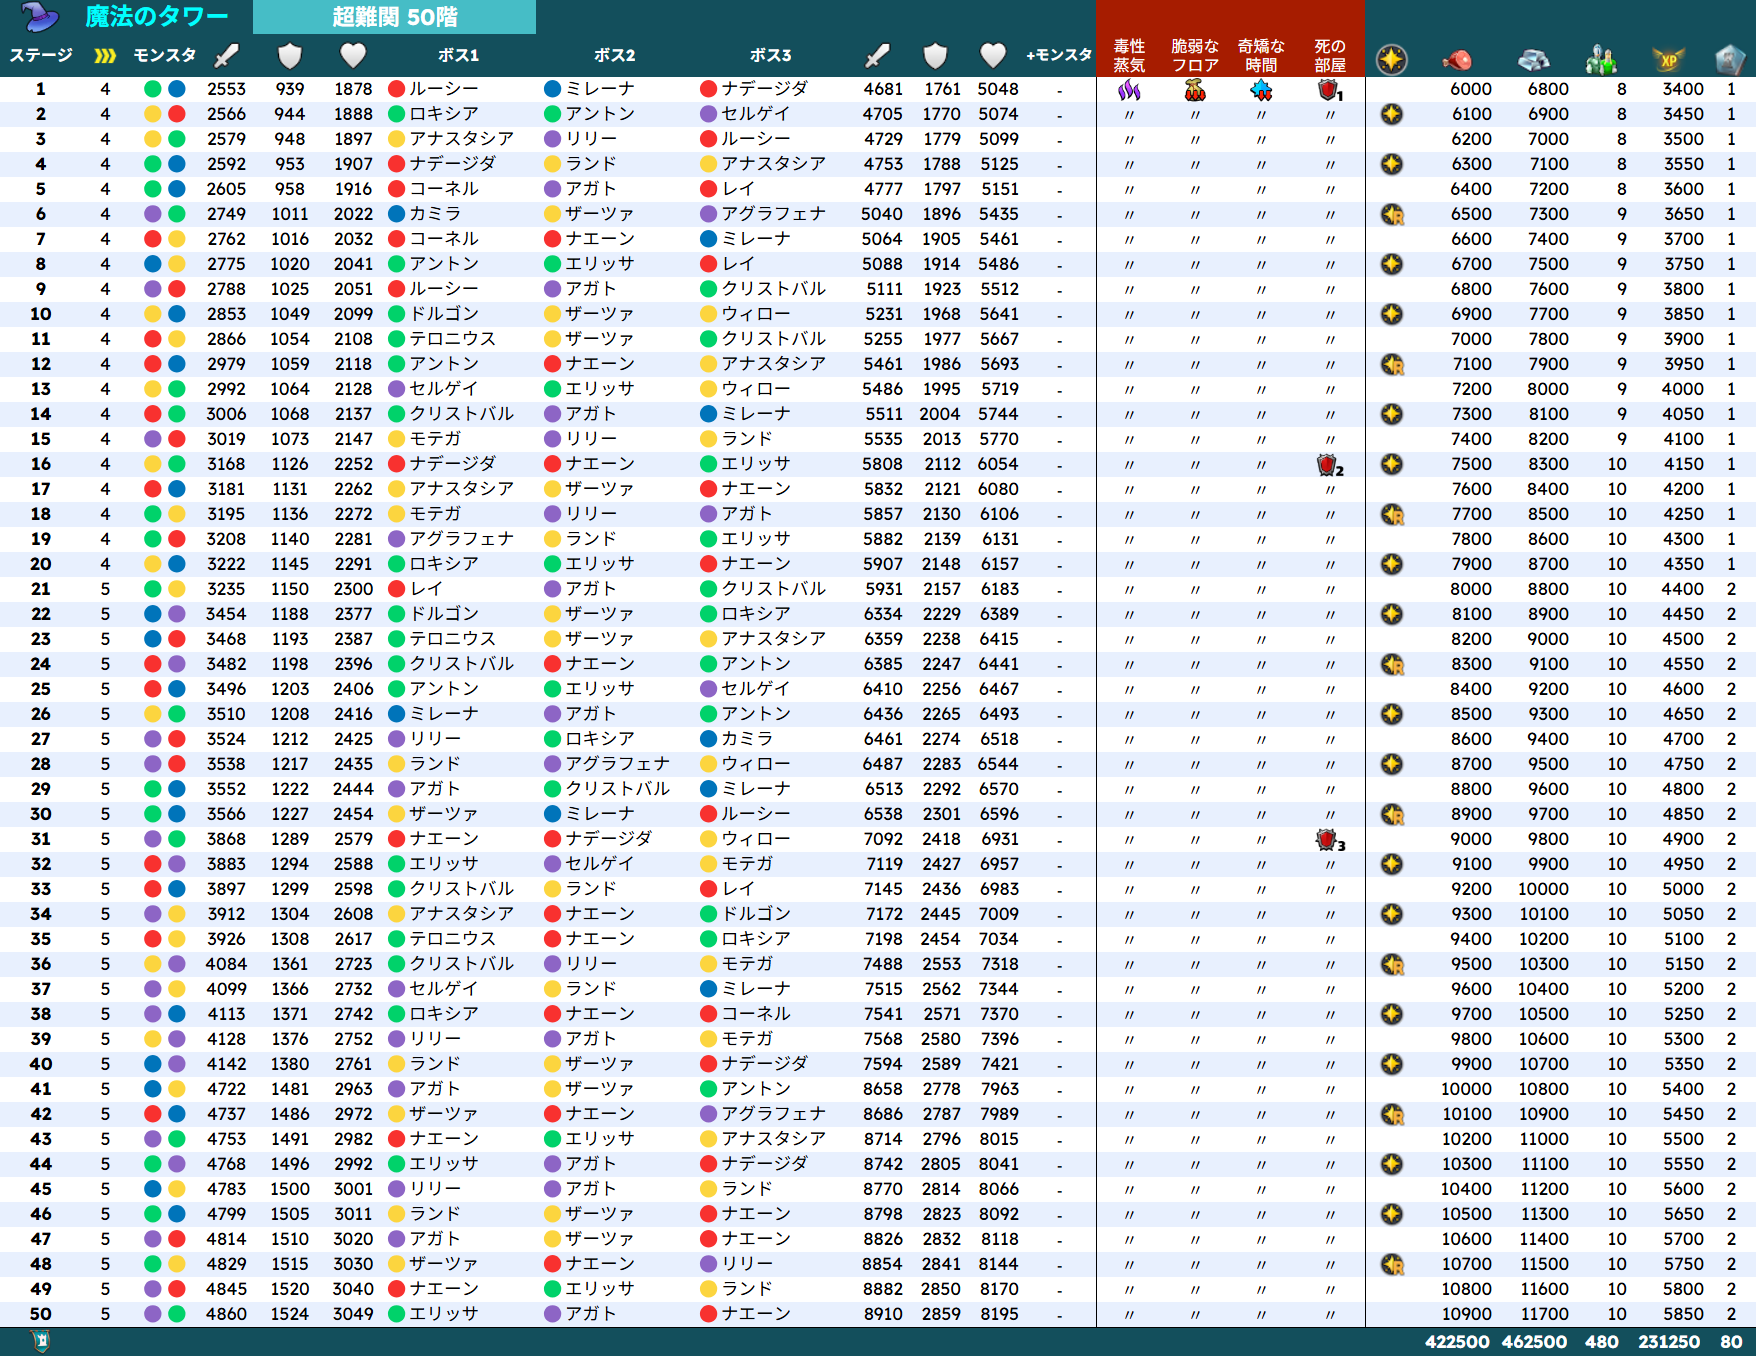Click the blue odd-time icon in stage 1
Screen dimensions: 1756x1356
[1261, 90]
